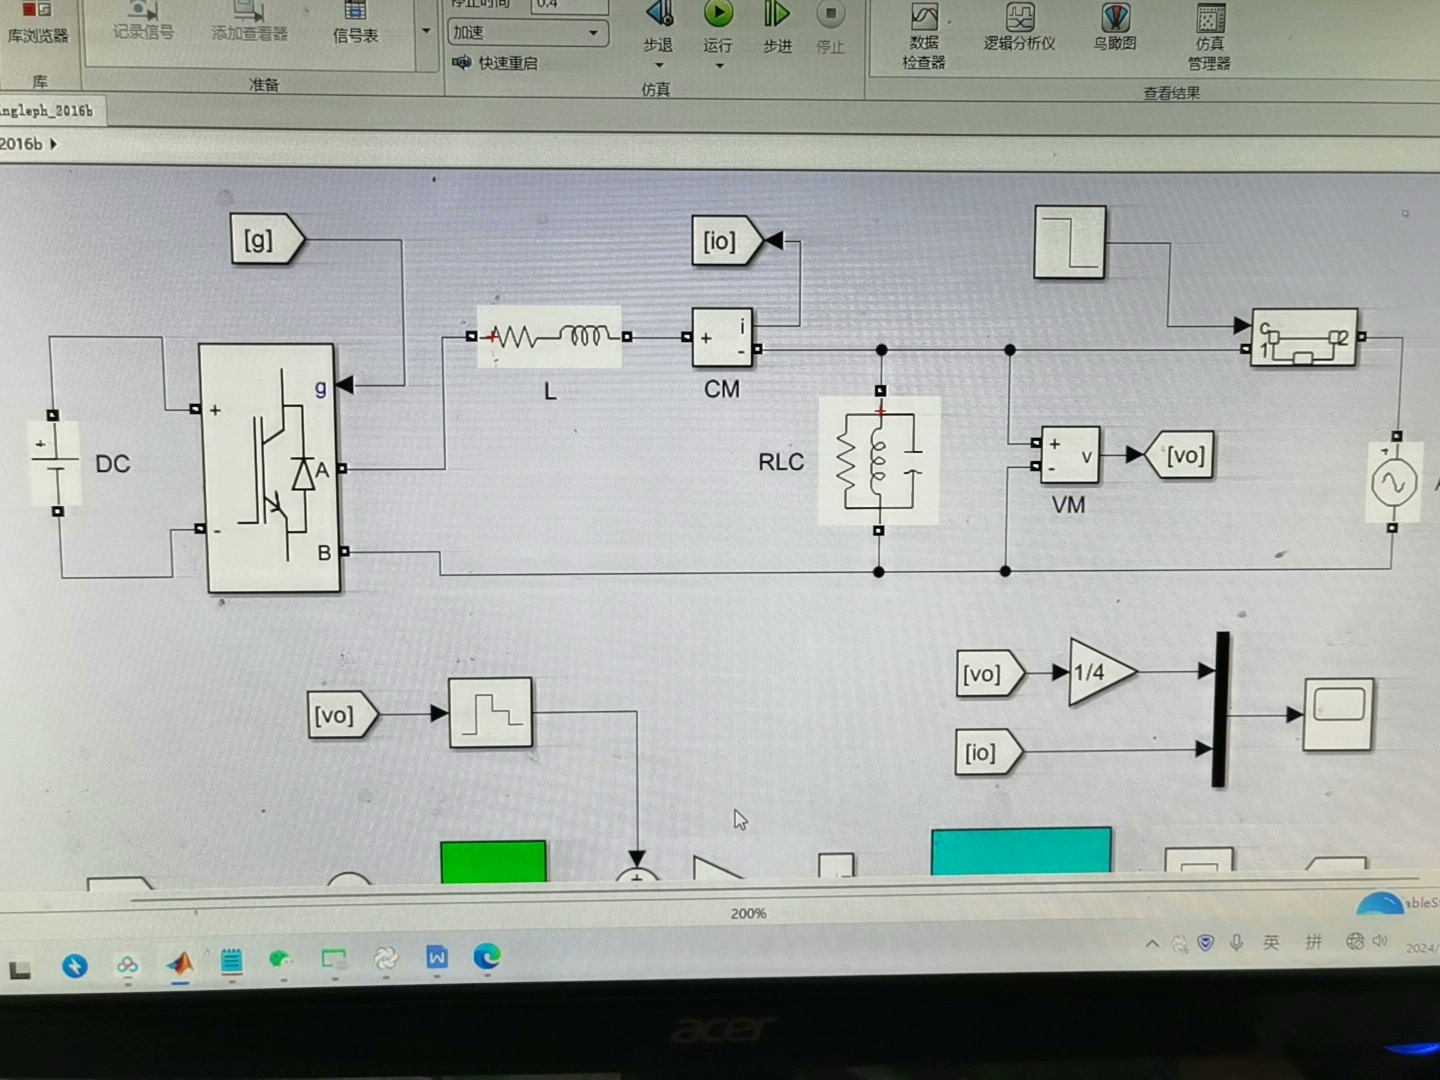The width and height of the screenshot is (1440, 1080).
Task: Switch to the singleph_2016b model tab
Action: [x=48, y=111]
